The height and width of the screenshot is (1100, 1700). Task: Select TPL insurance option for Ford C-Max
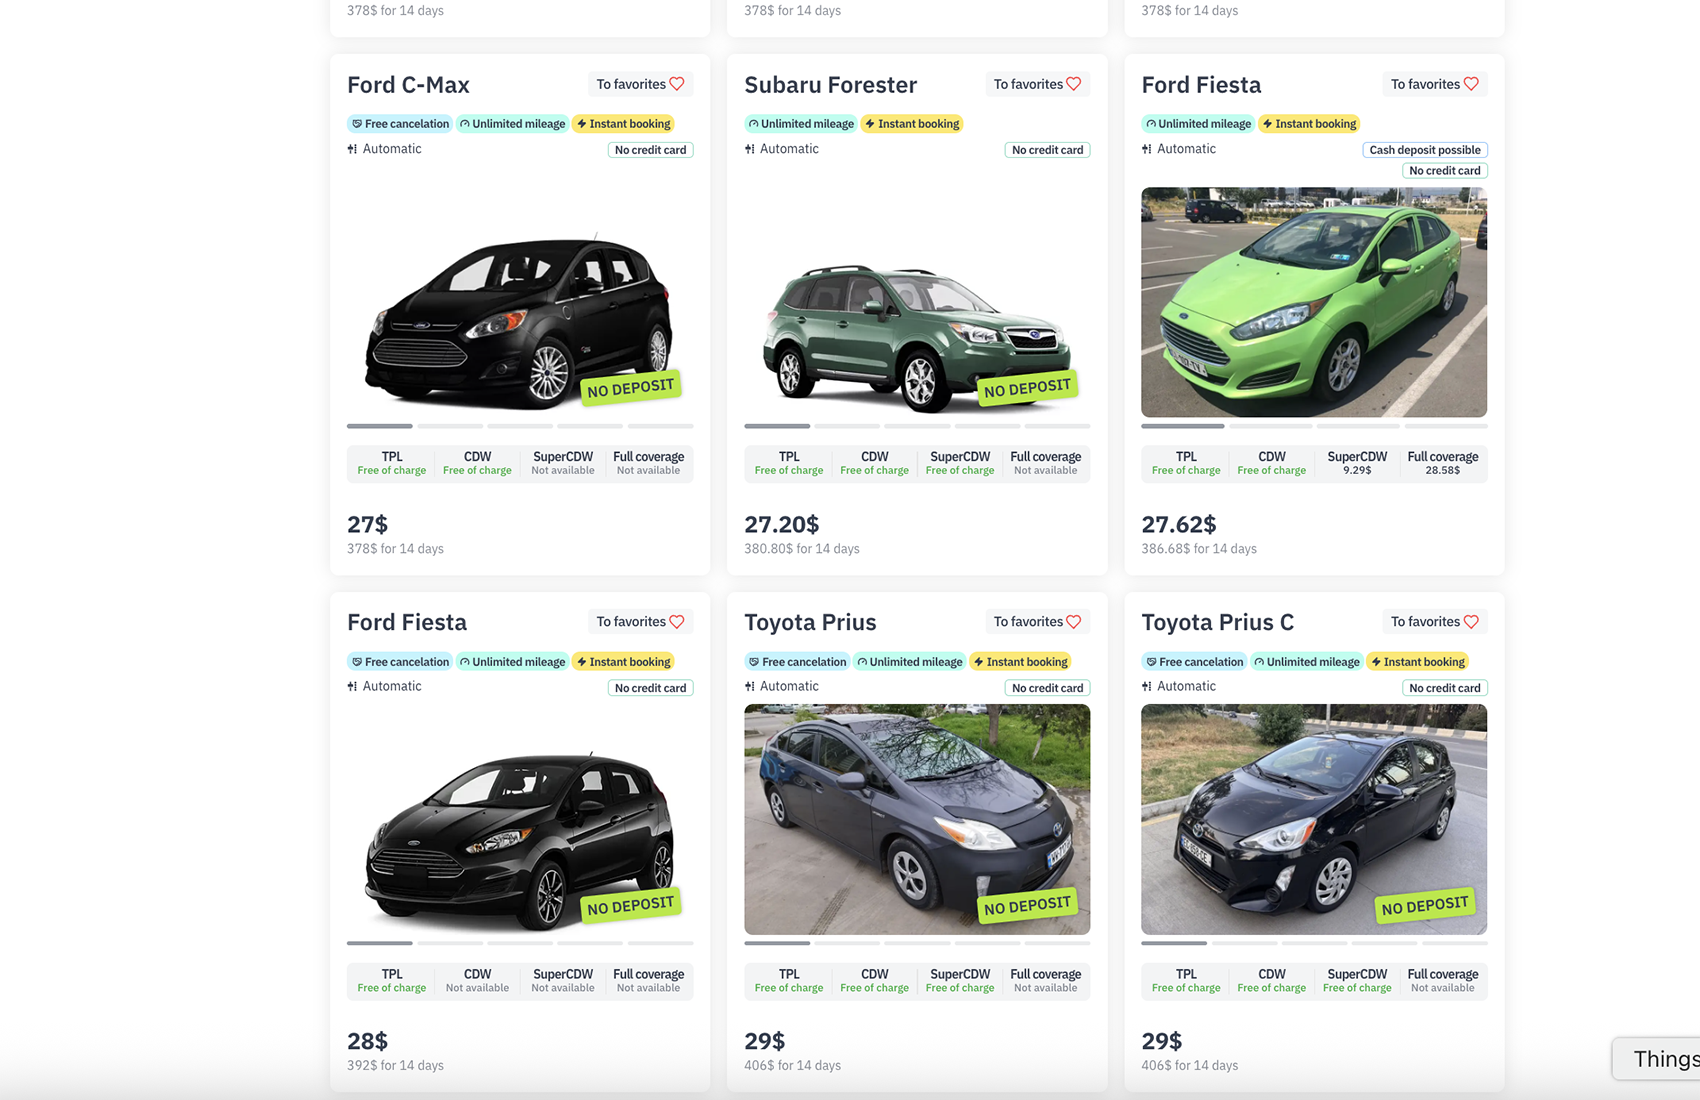point(391,462)
